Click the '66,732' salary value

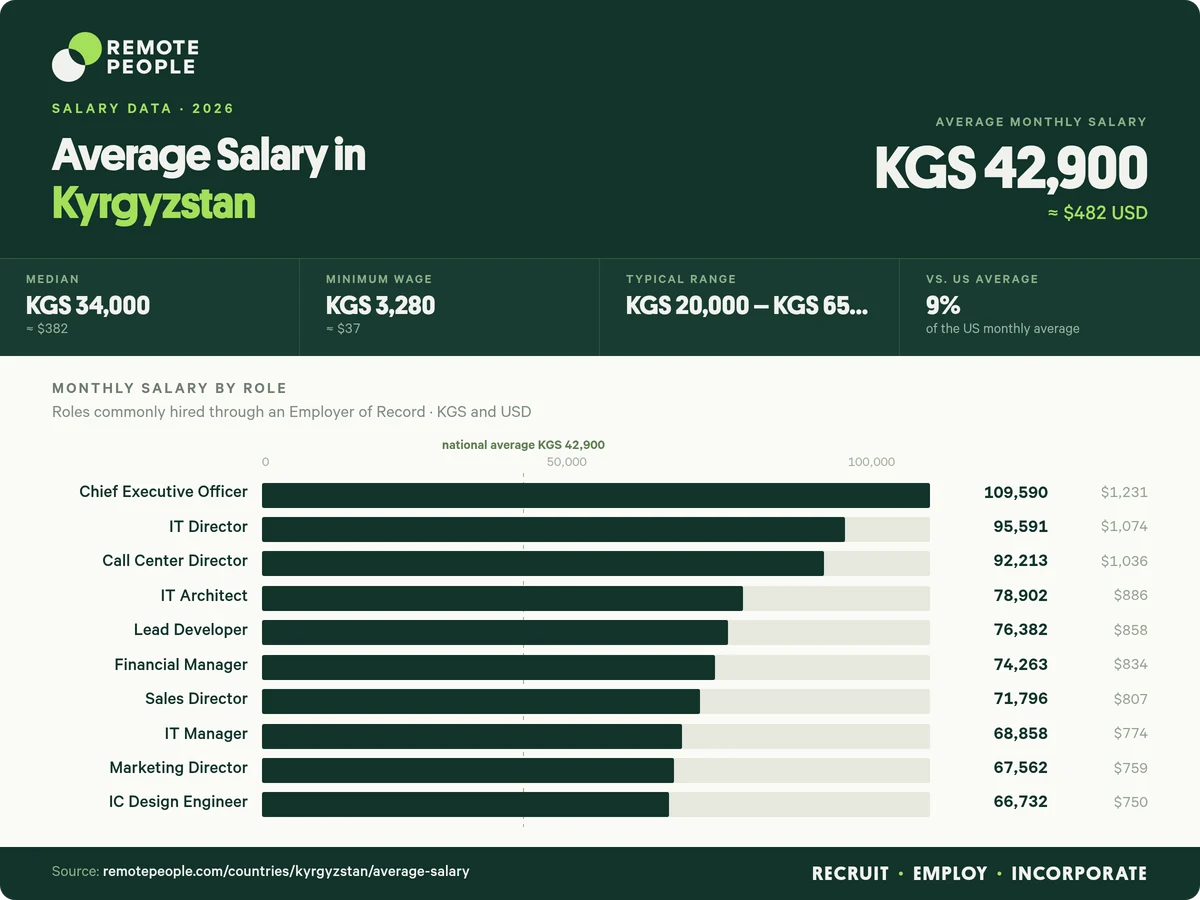pos(1020,802)
